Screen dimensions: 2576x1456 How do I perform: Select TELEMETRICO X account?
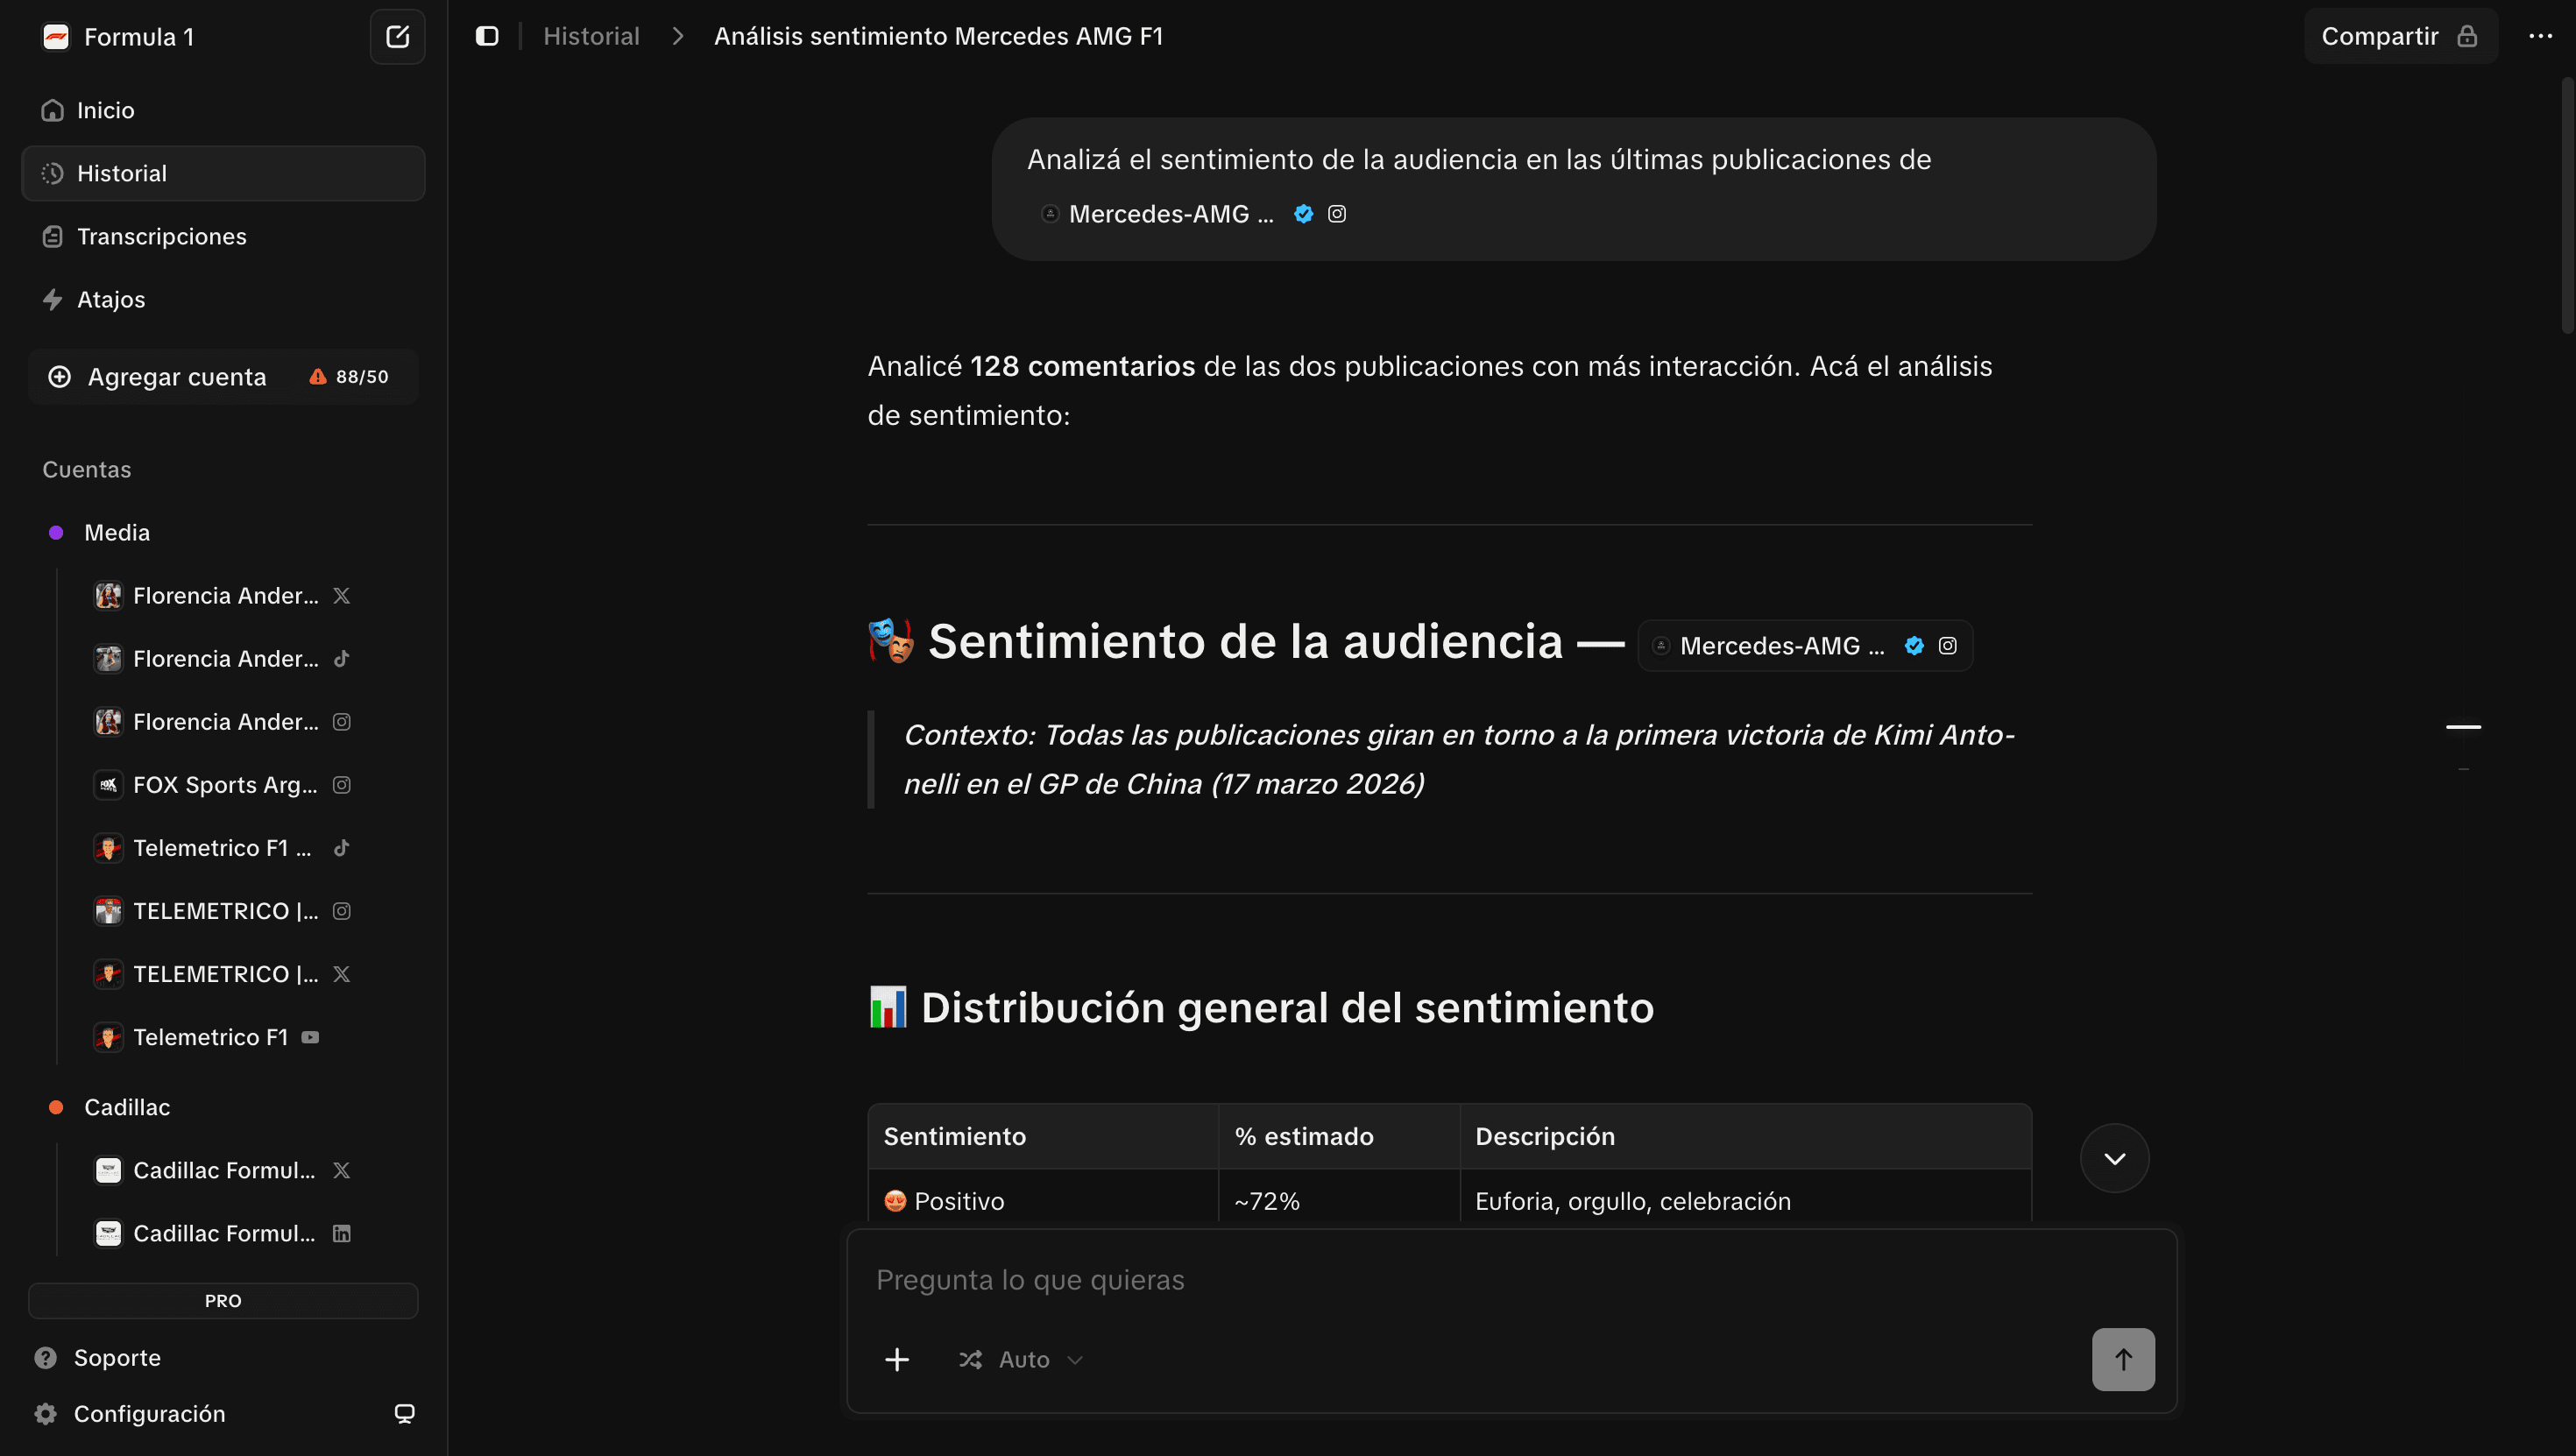[222, 973]
